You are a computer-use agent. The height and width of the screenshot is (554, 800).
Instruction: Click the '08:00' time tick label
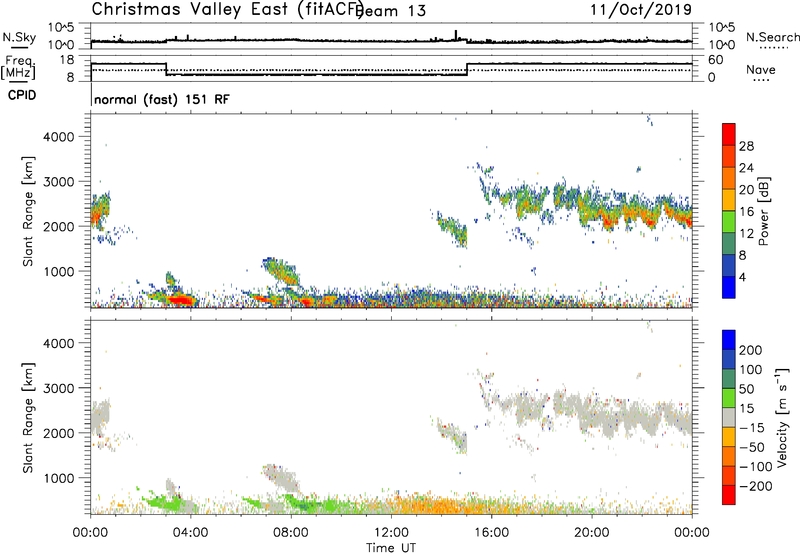coord(291,533)
